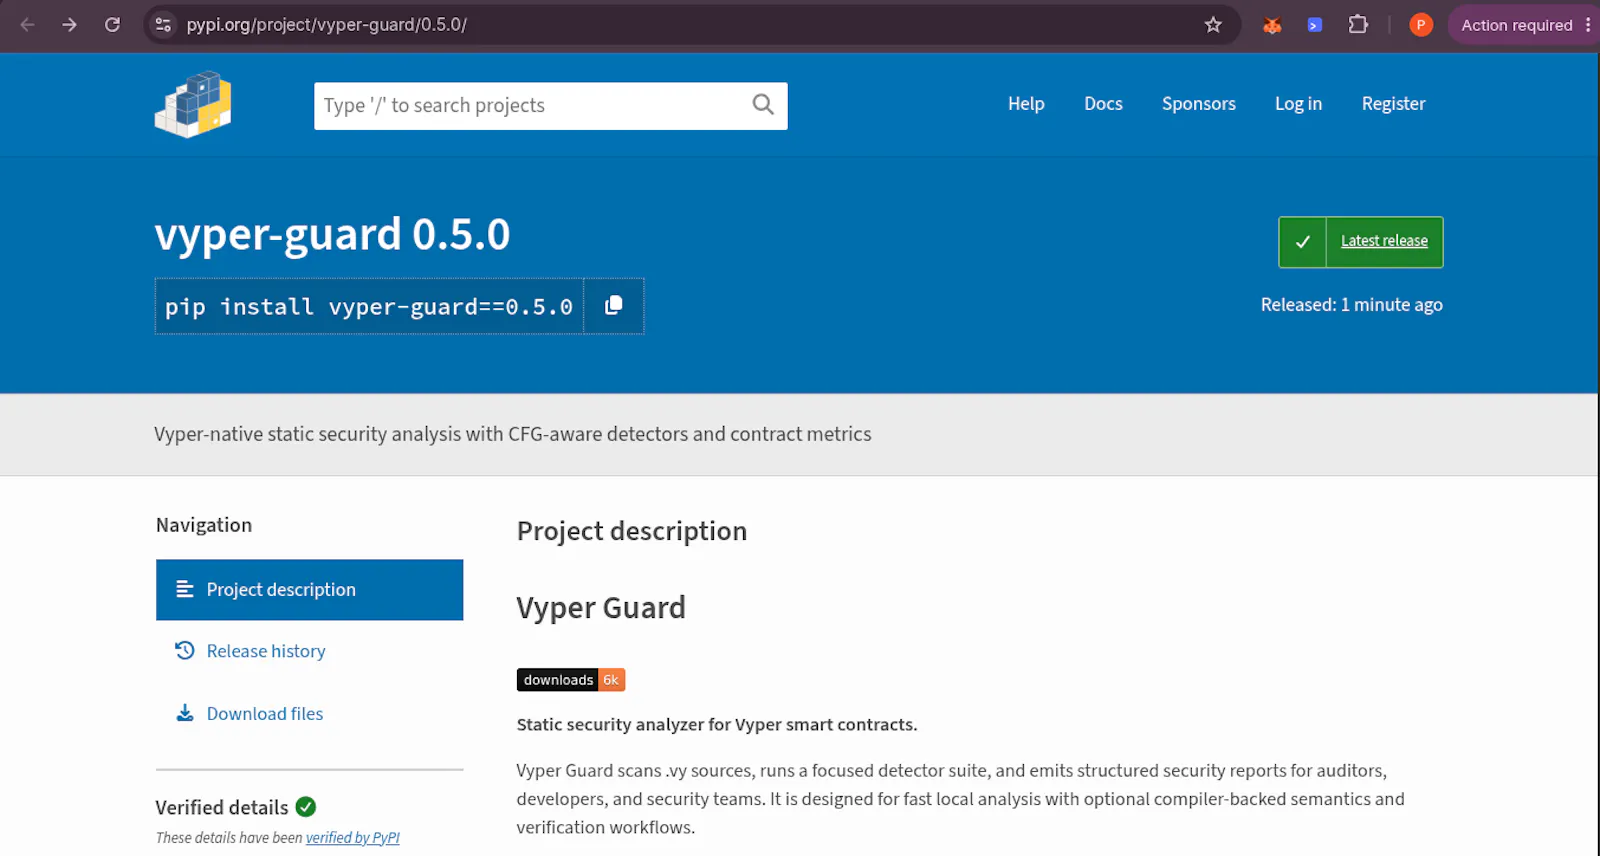Follow the verified by PyPI link
The image size is (1600, 856).
(353, 838)
